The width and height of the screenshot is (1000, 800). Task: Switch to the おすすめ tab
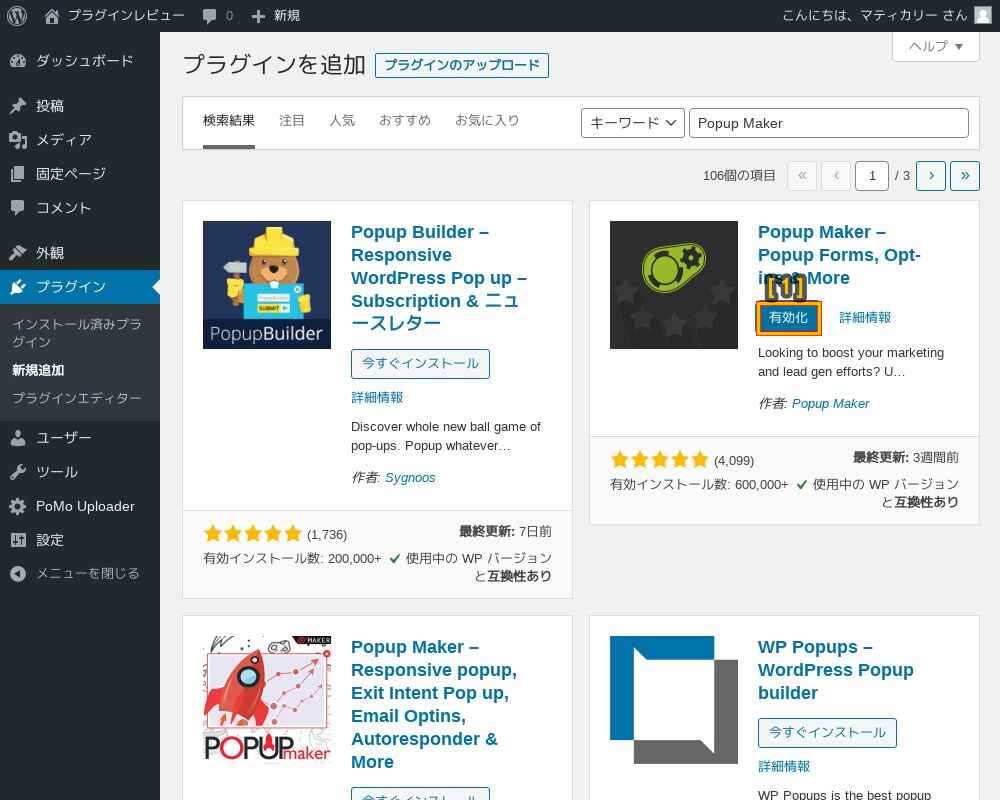click(x=405, y=121)
